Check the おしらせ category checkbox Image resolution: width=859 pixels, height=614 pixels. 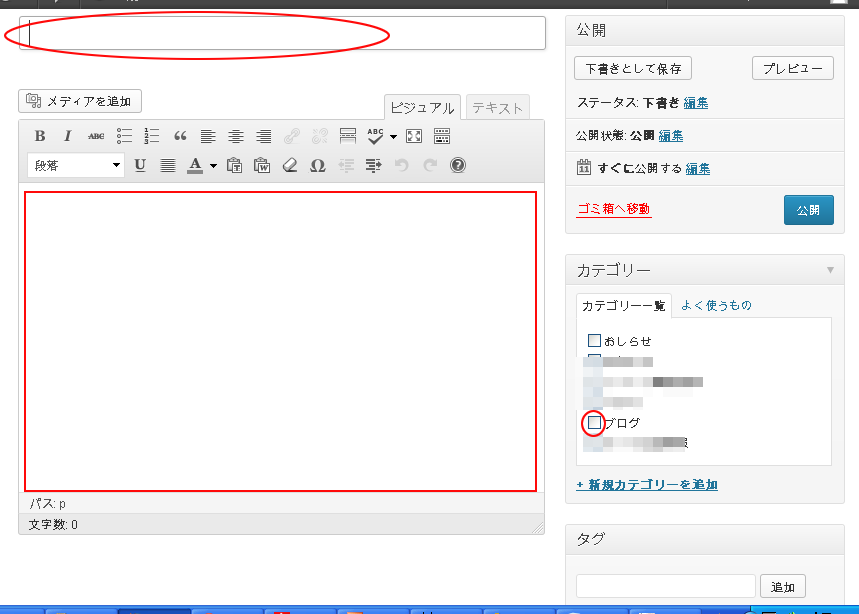594,341
